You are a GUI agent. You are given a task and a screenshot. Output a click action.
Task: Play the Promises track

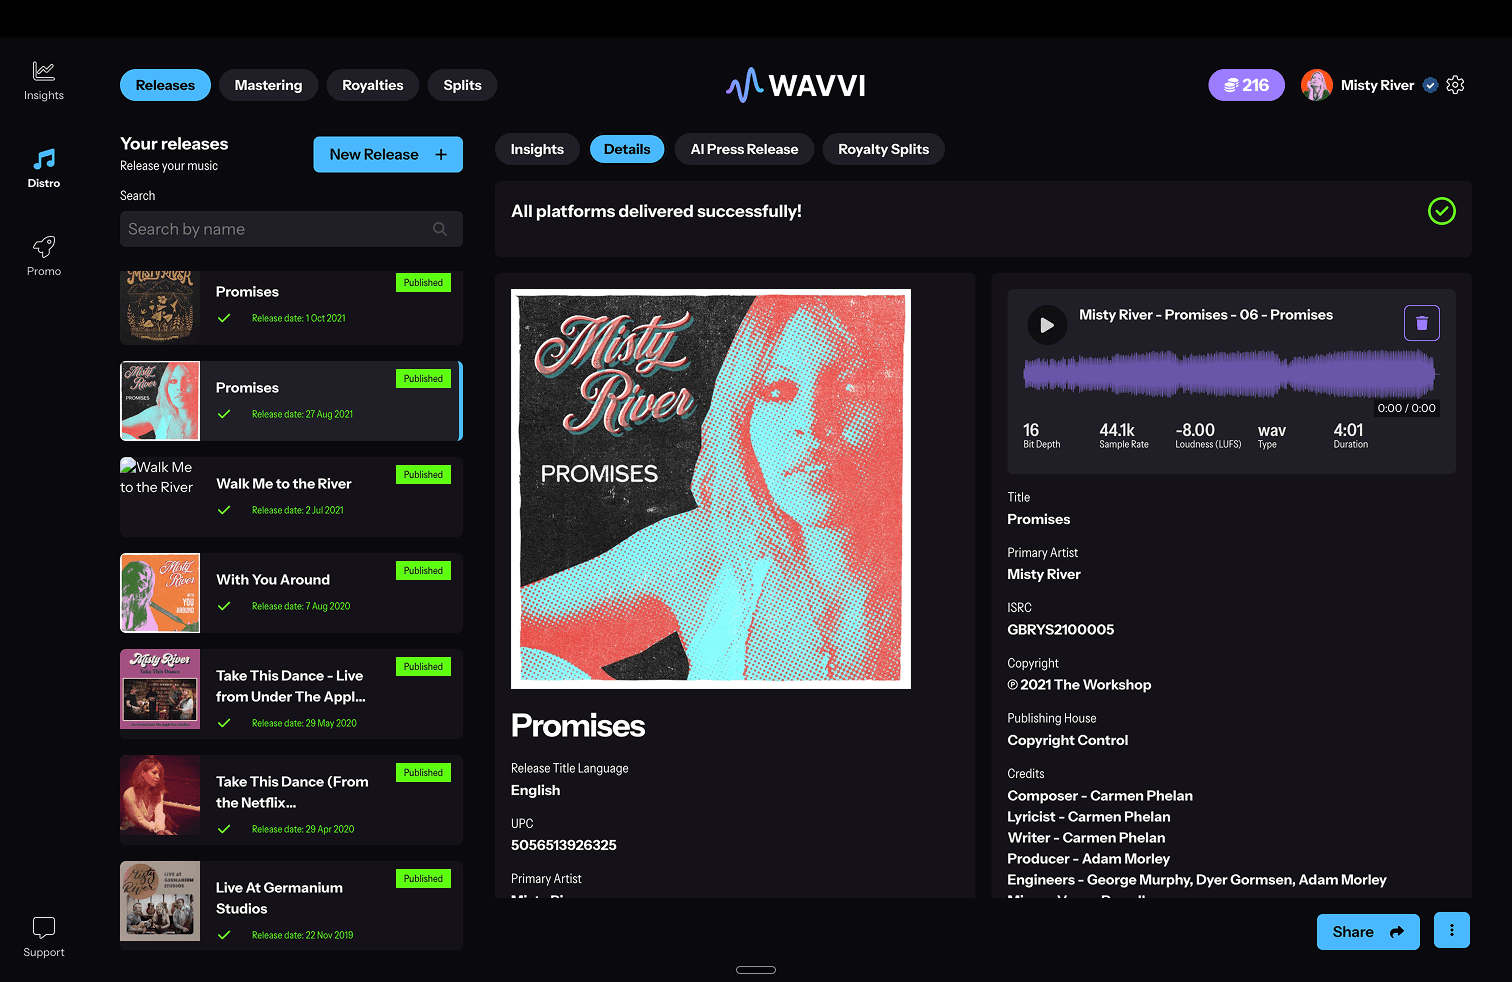coord(1047,325)
